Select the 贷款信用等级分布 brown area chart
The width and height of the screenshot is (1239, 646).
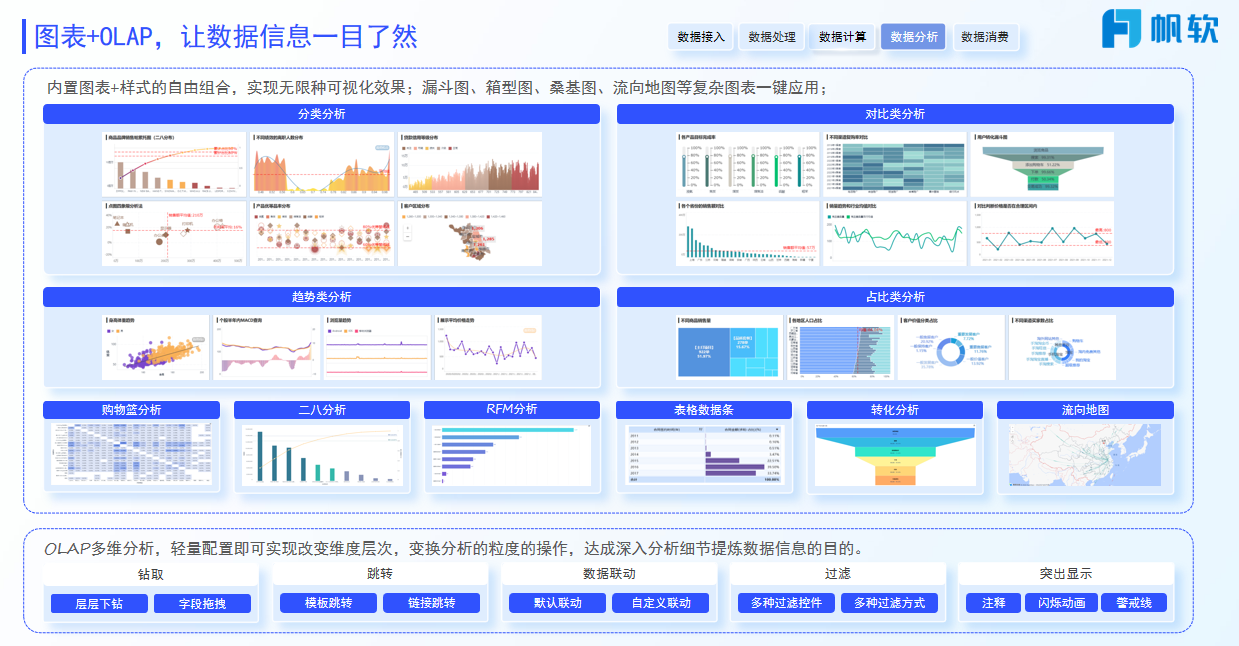point(469,164)
